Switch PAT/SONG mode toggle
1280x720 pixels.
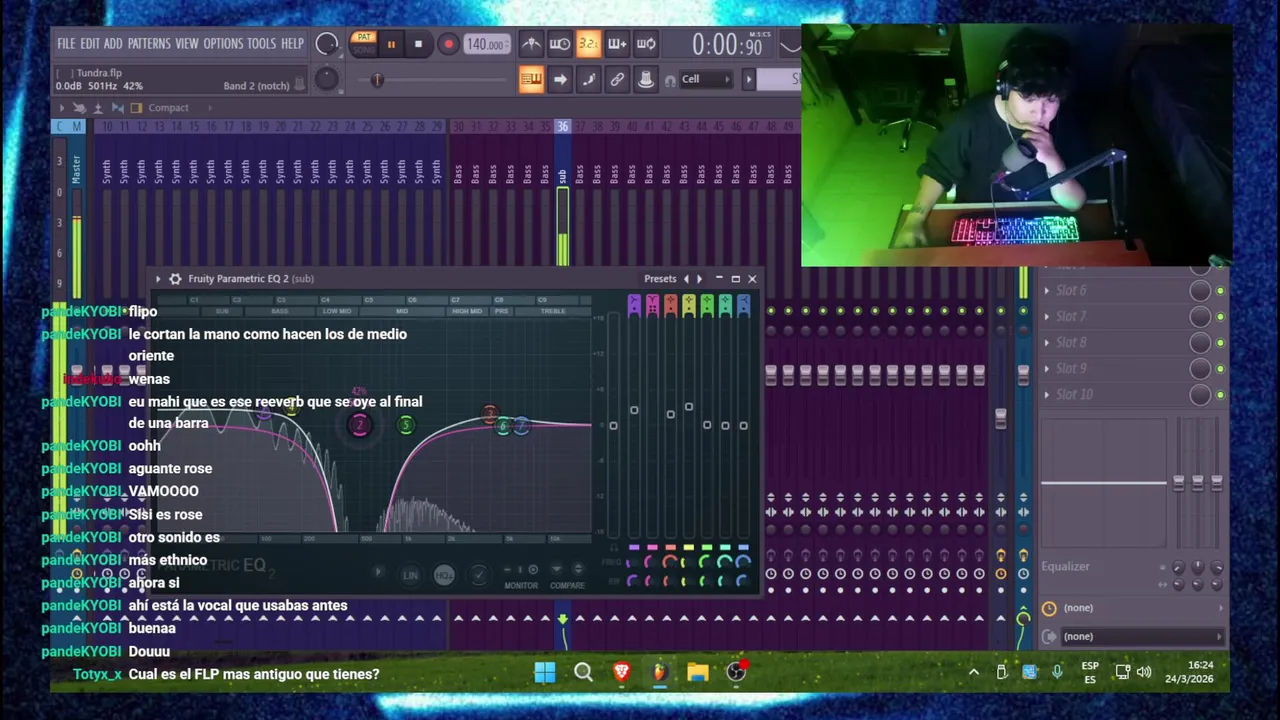[364, 44]
